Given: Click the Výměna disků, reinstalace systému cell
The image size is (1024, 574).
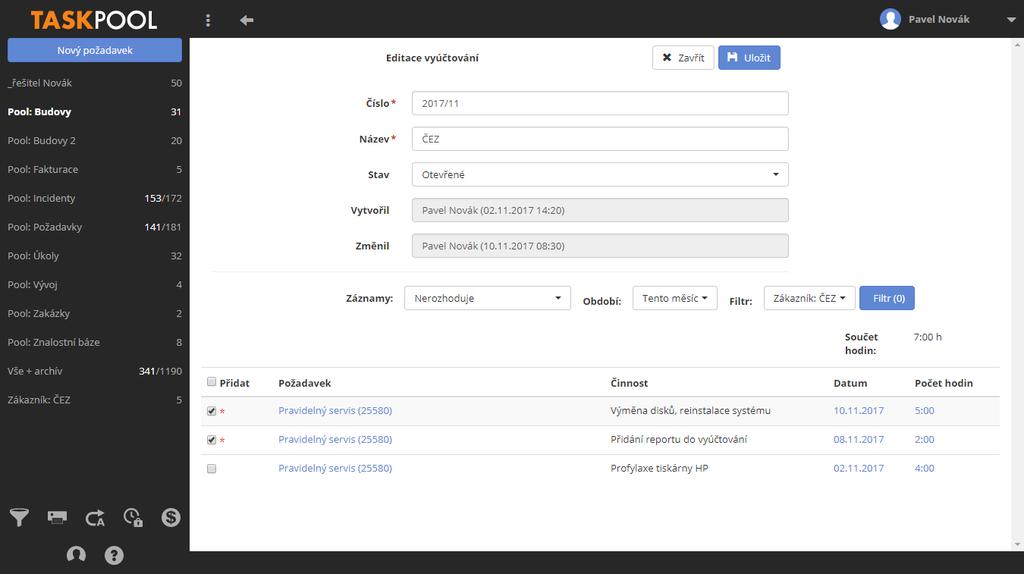Looking at the screenshot, I should 690,411.
